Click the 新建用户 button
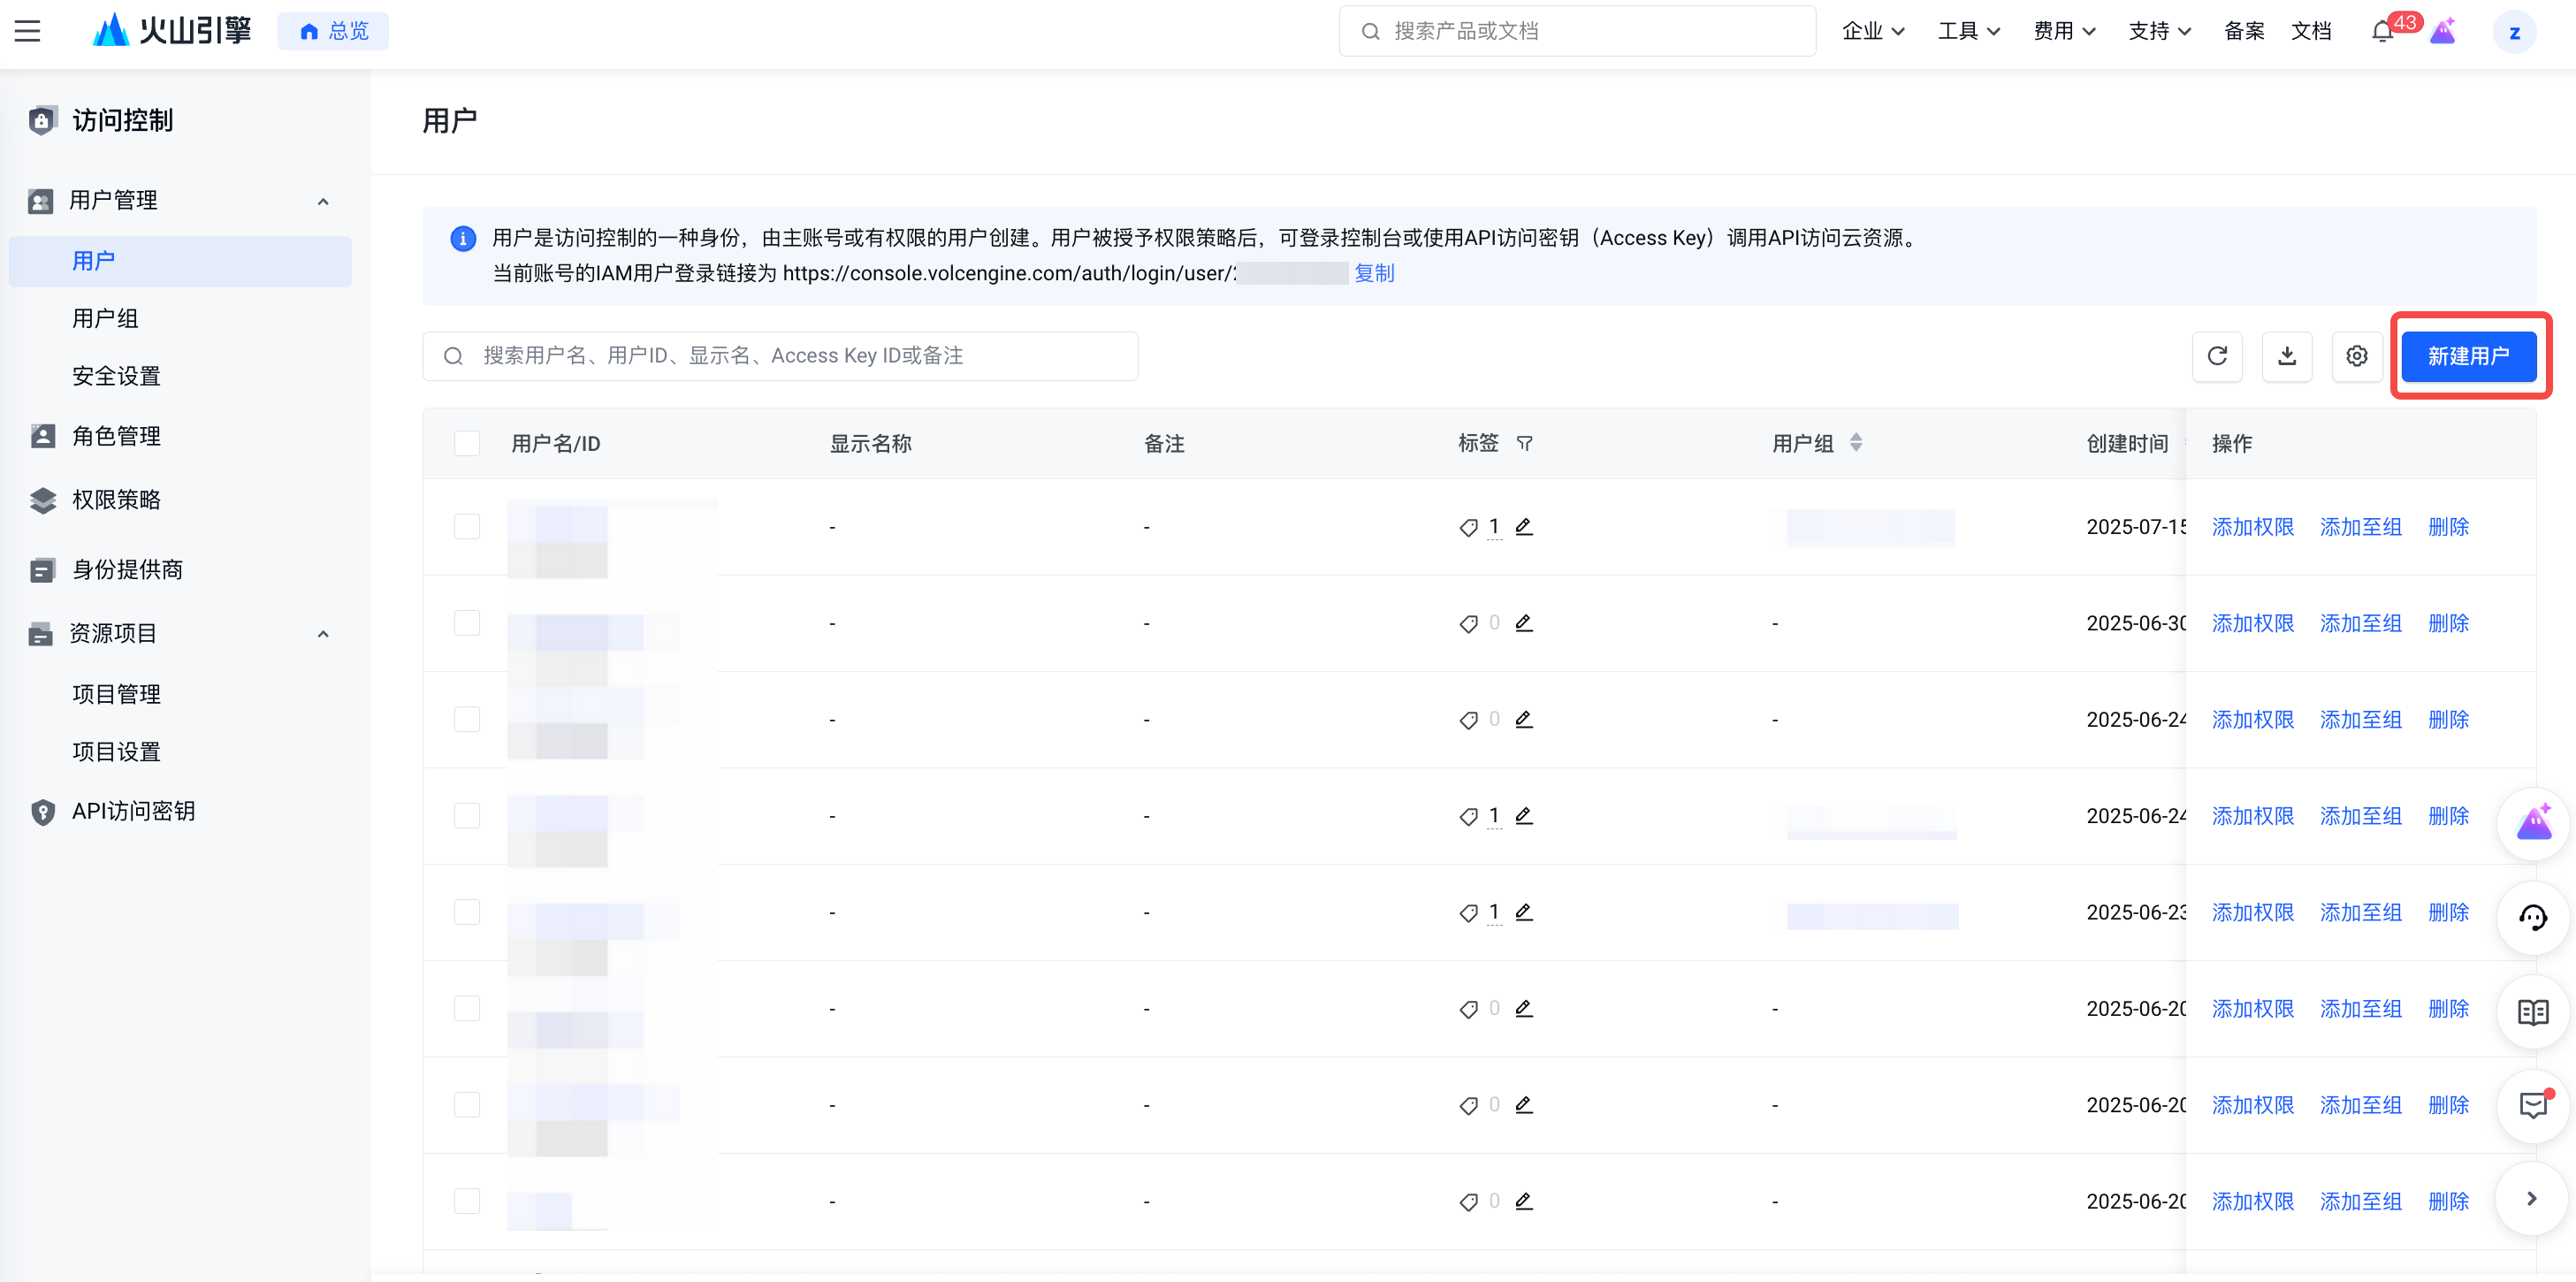The width and height of the screenshot is (2576, 1282). [x=2468, y=356]
